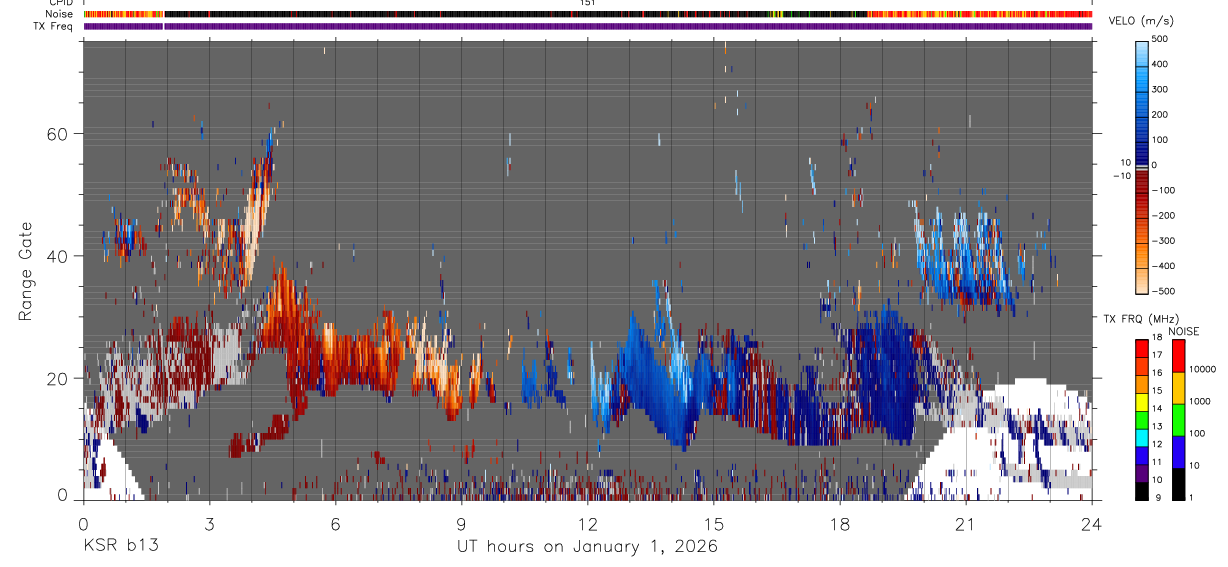This screenshot has height=567, width=1228.
Task: Click the 1 label at NOISE bar bottom
Action: click(1193, 497)
